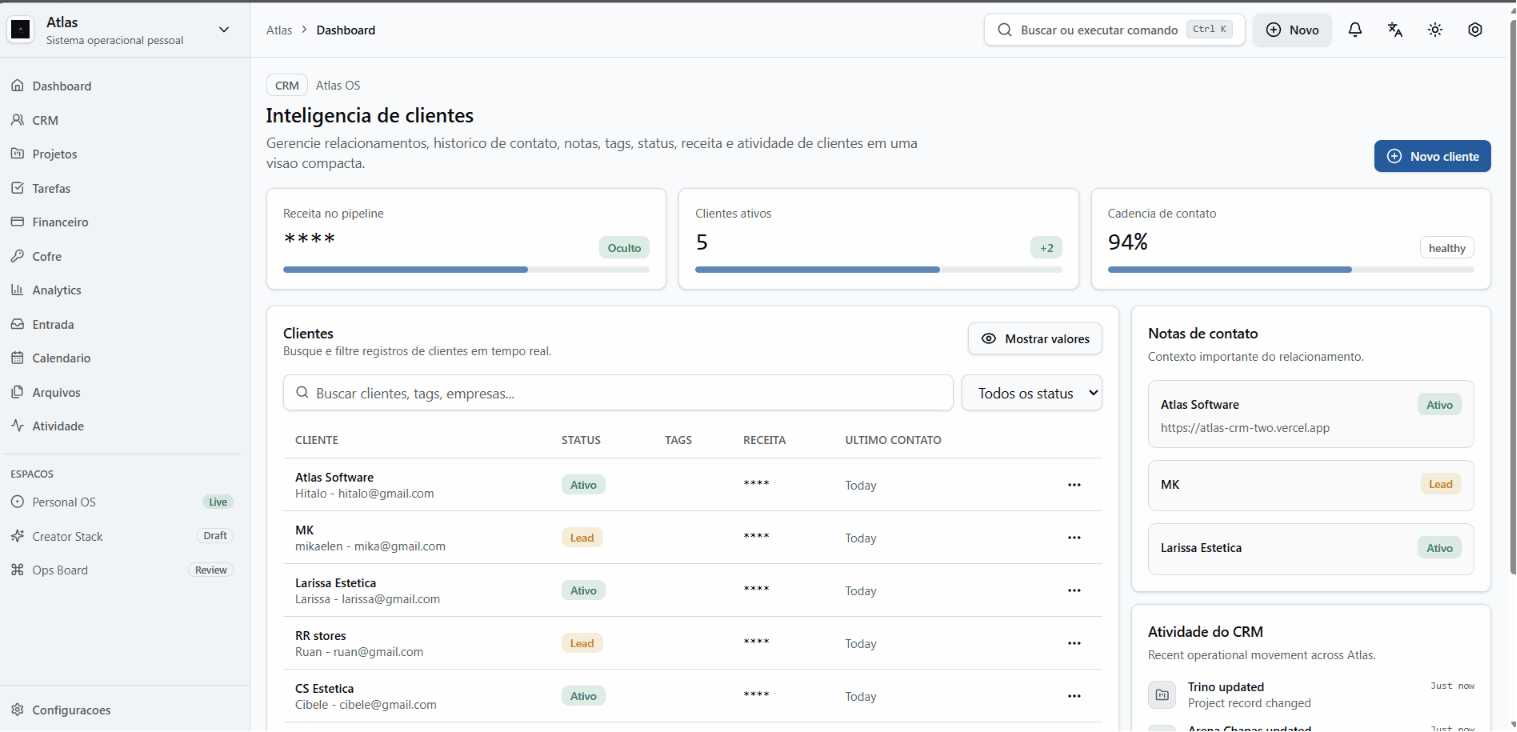Click the CRM people icon in sidebar

click(x=17, y=120)
